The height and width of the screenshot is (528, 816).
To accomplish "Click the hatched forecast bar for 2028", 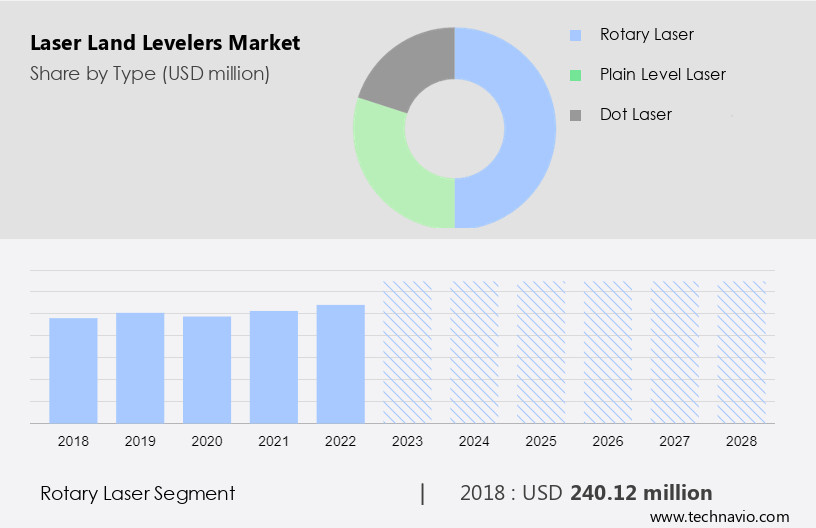I will coord(742,352).
